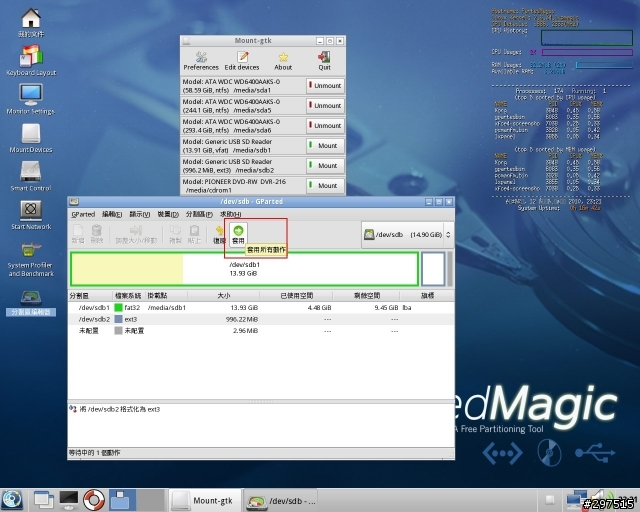Screen dimensions: 640x512
Task: Click Edit devices icon in Mount-gtk
Action: click(x=242, y=57)
